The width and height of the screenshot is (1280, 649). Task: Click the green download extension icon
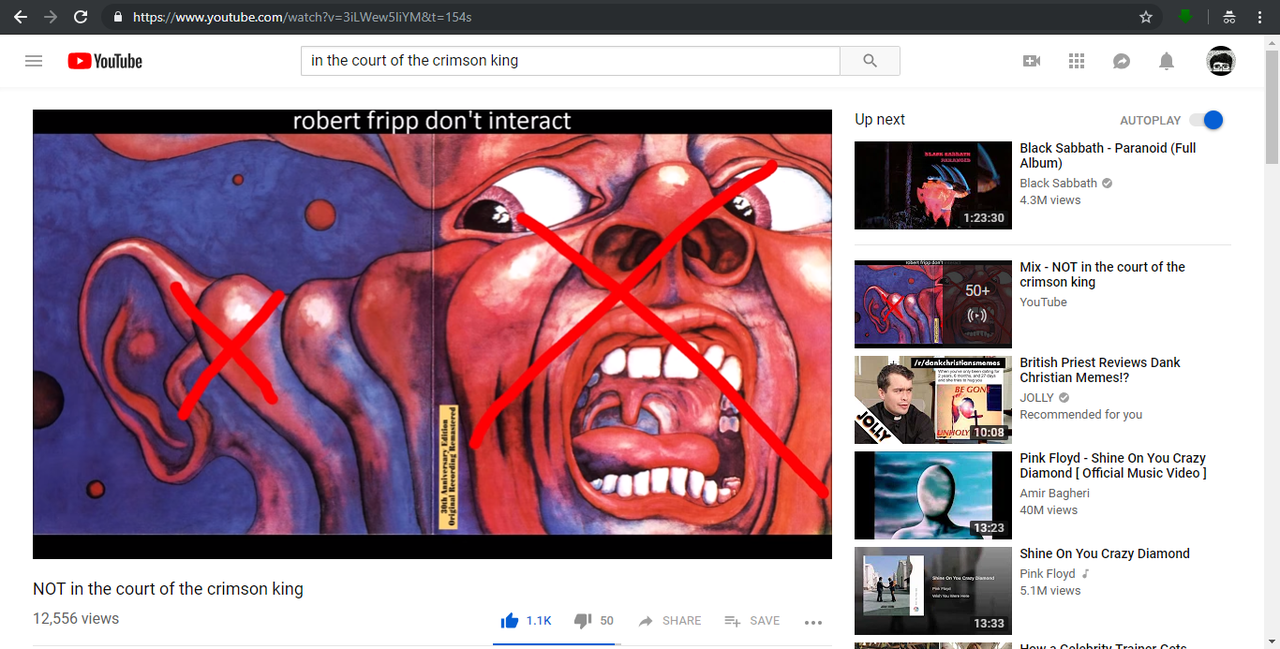click(1186, 17)
